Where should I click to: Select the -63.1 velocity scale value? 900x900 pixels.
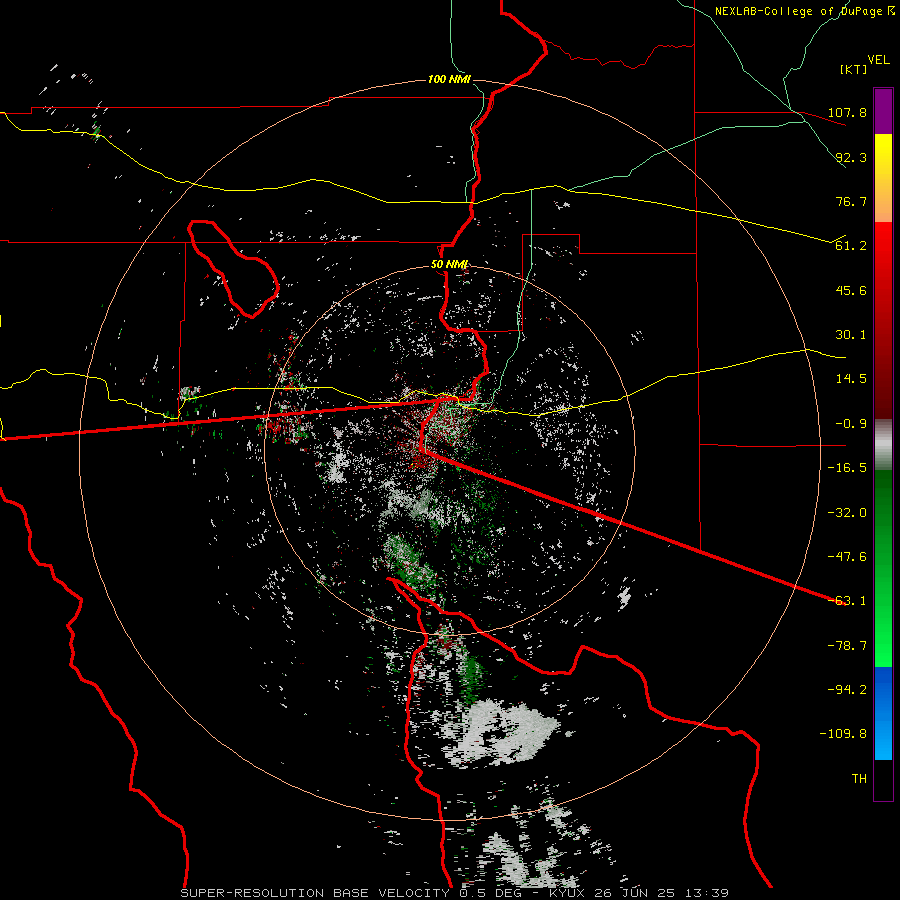847,600
